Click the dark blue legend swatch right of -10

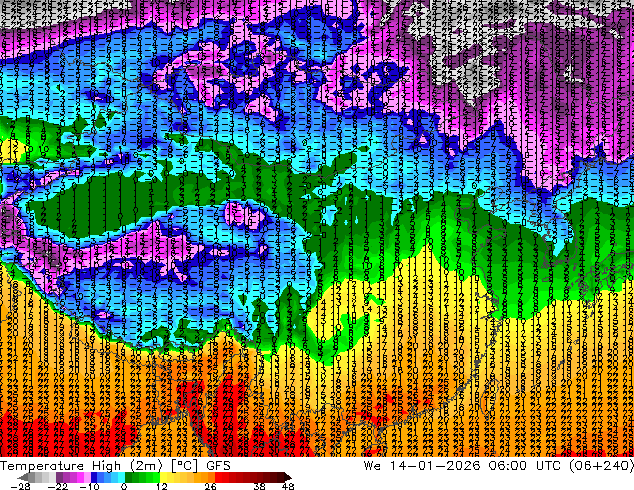click(x=94, y=477)
